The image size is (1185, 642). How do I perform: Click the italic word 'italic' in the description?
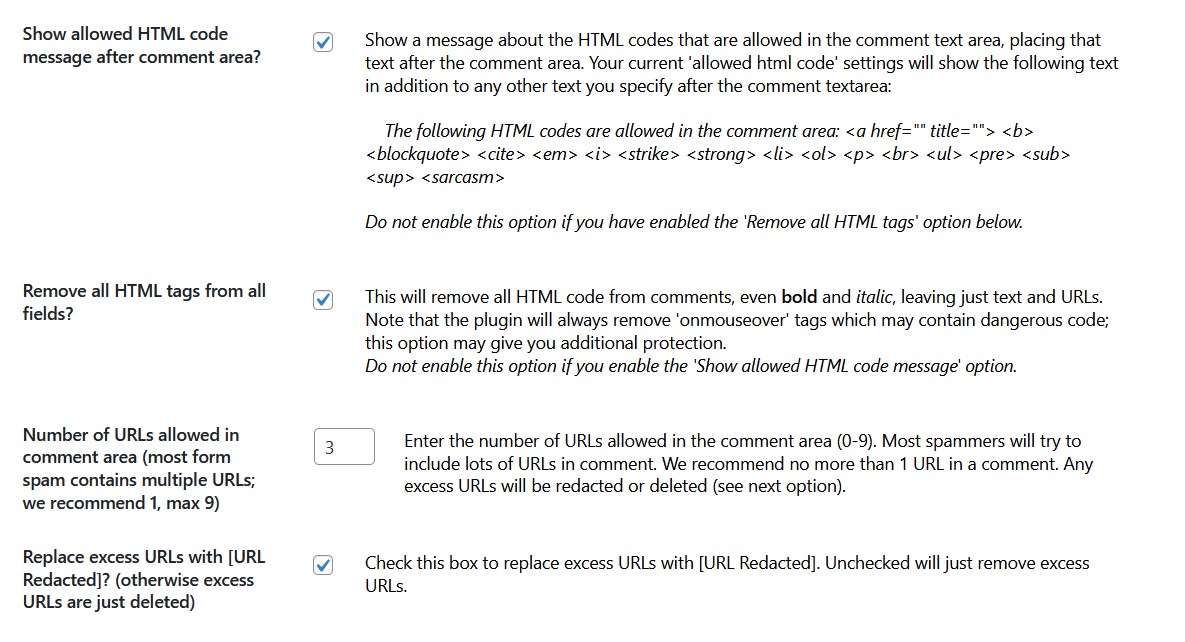pos(874,297)
